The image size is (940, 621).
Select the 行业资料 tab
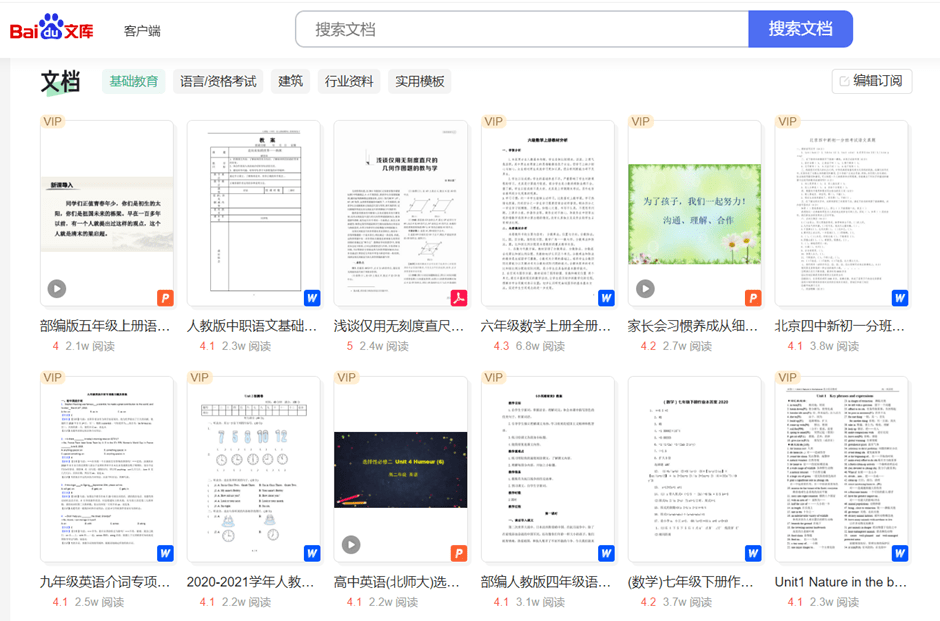click(349, 81)
